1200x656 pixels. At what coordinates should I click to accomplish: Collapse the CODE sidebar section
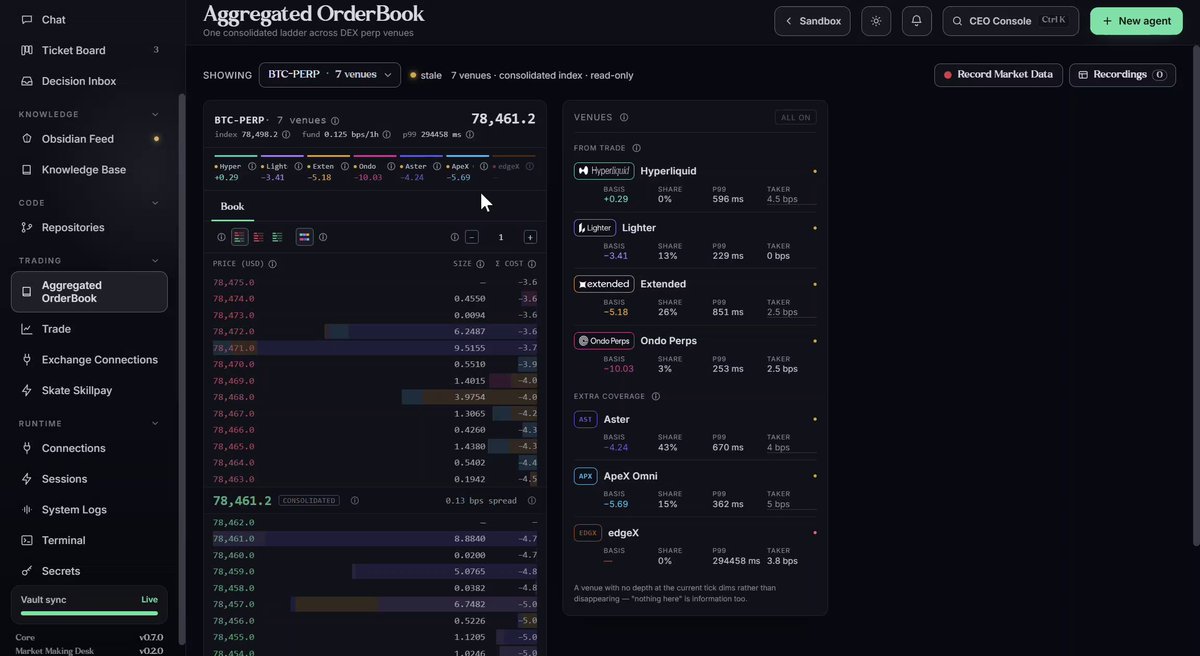(155, 203)
